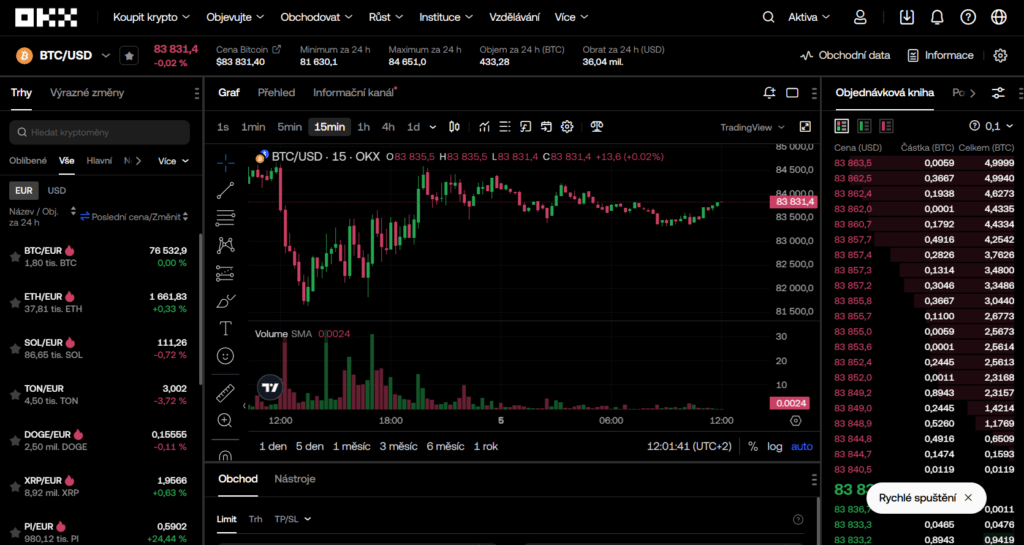
Task: Select the trend line drawing tool
Action: click(225, 190)
